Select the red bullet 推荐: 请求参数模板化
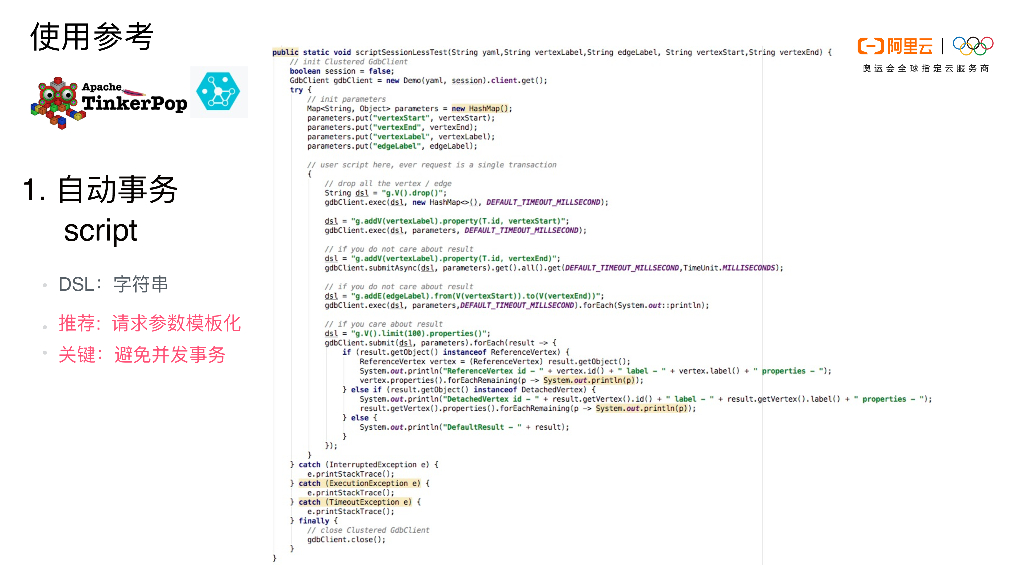The width and height of the screenshot is (1024, 576). coord(150,323)
